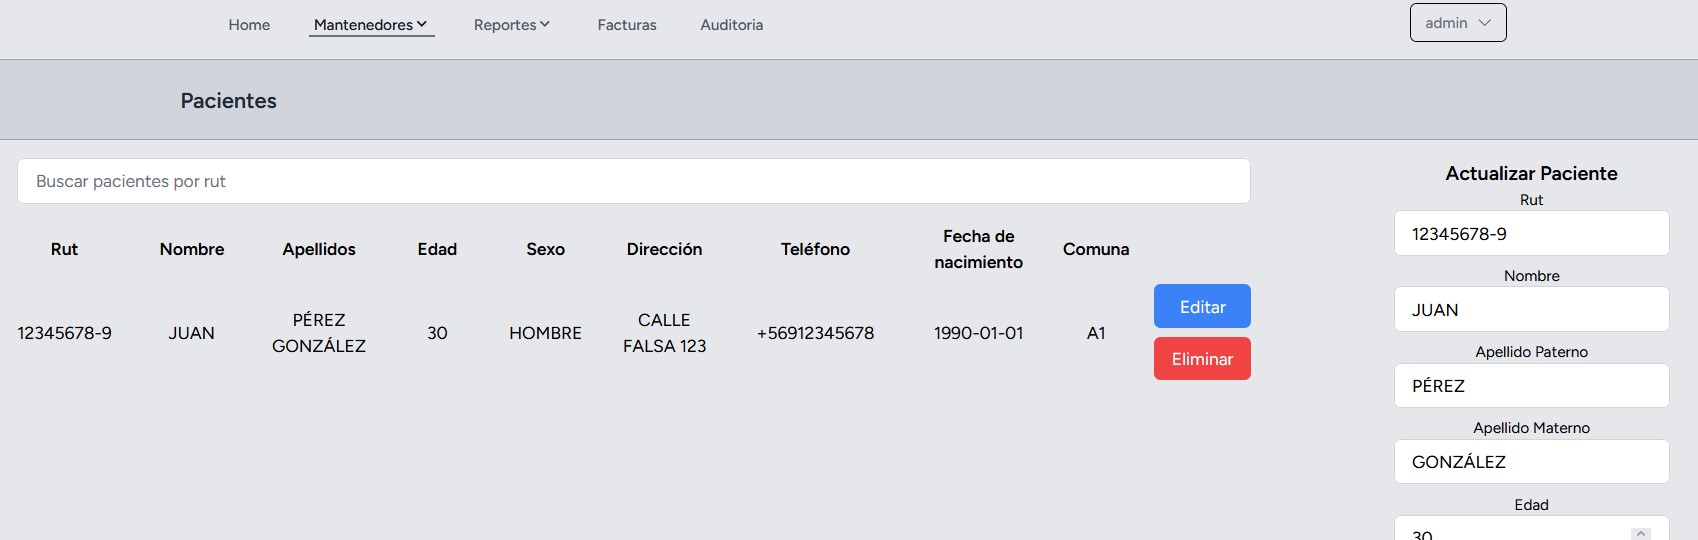This screenshot has width=1698, height=540.
Task: Focus the Apellido Materno input field
Action: click(x=1531, y=462)
